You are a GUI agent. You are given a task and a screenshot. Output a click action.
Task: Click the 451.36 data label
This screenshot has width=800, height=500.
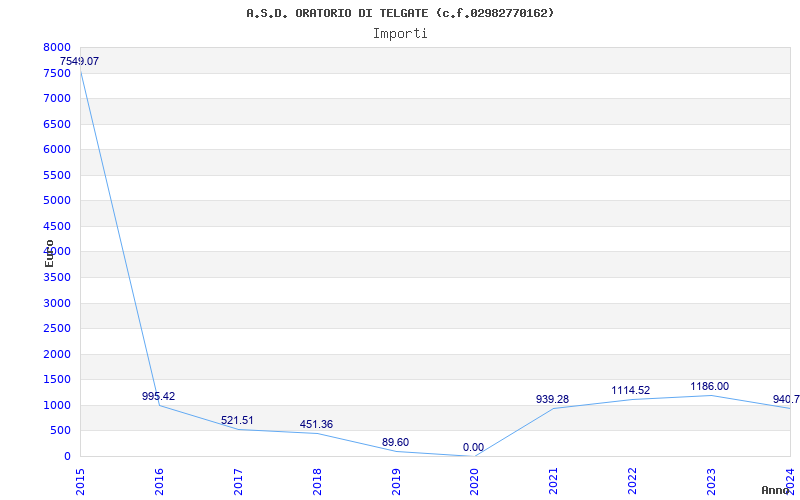point(316,424)
